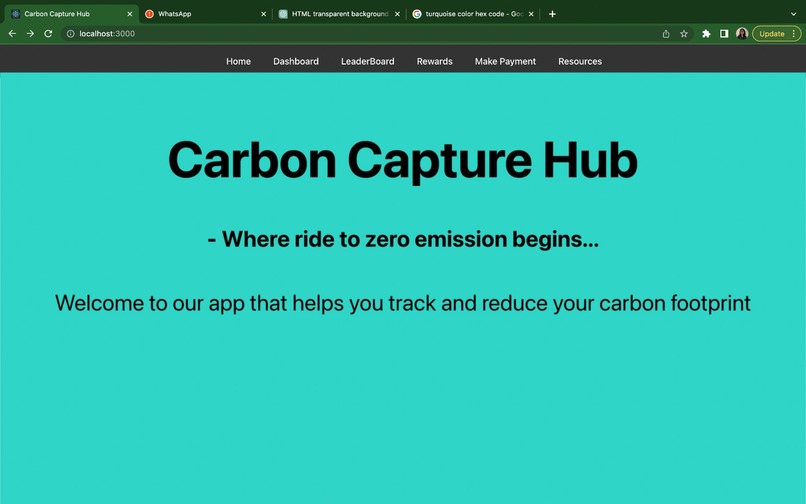Expand the tab search chevron
The width and height of the screenshot is (806, 504).
793,14
